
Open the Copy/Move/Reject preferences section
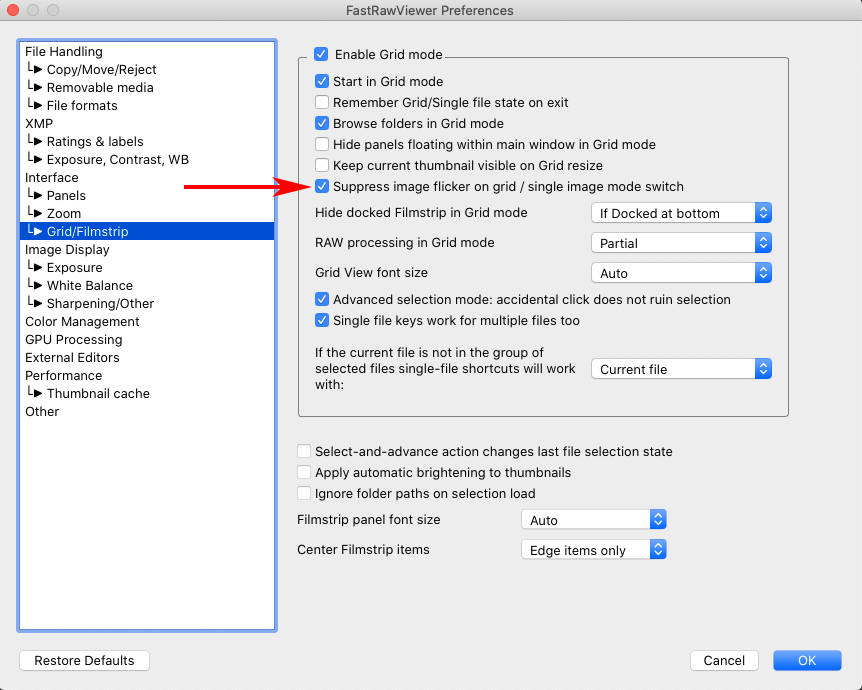coord(101,70)
